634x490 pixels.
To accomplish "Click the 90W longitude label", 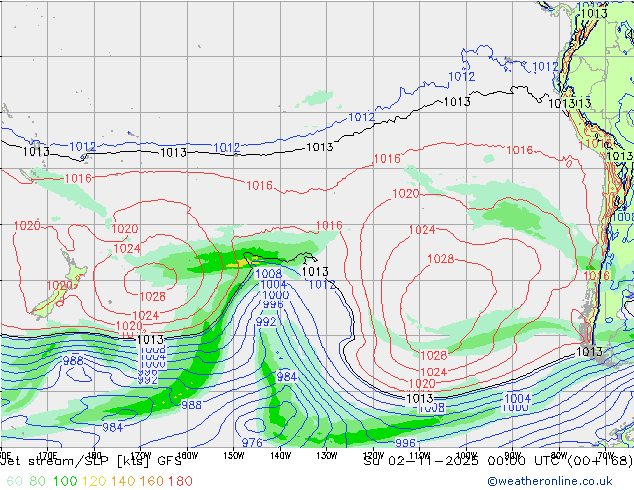I will point(513,455).
